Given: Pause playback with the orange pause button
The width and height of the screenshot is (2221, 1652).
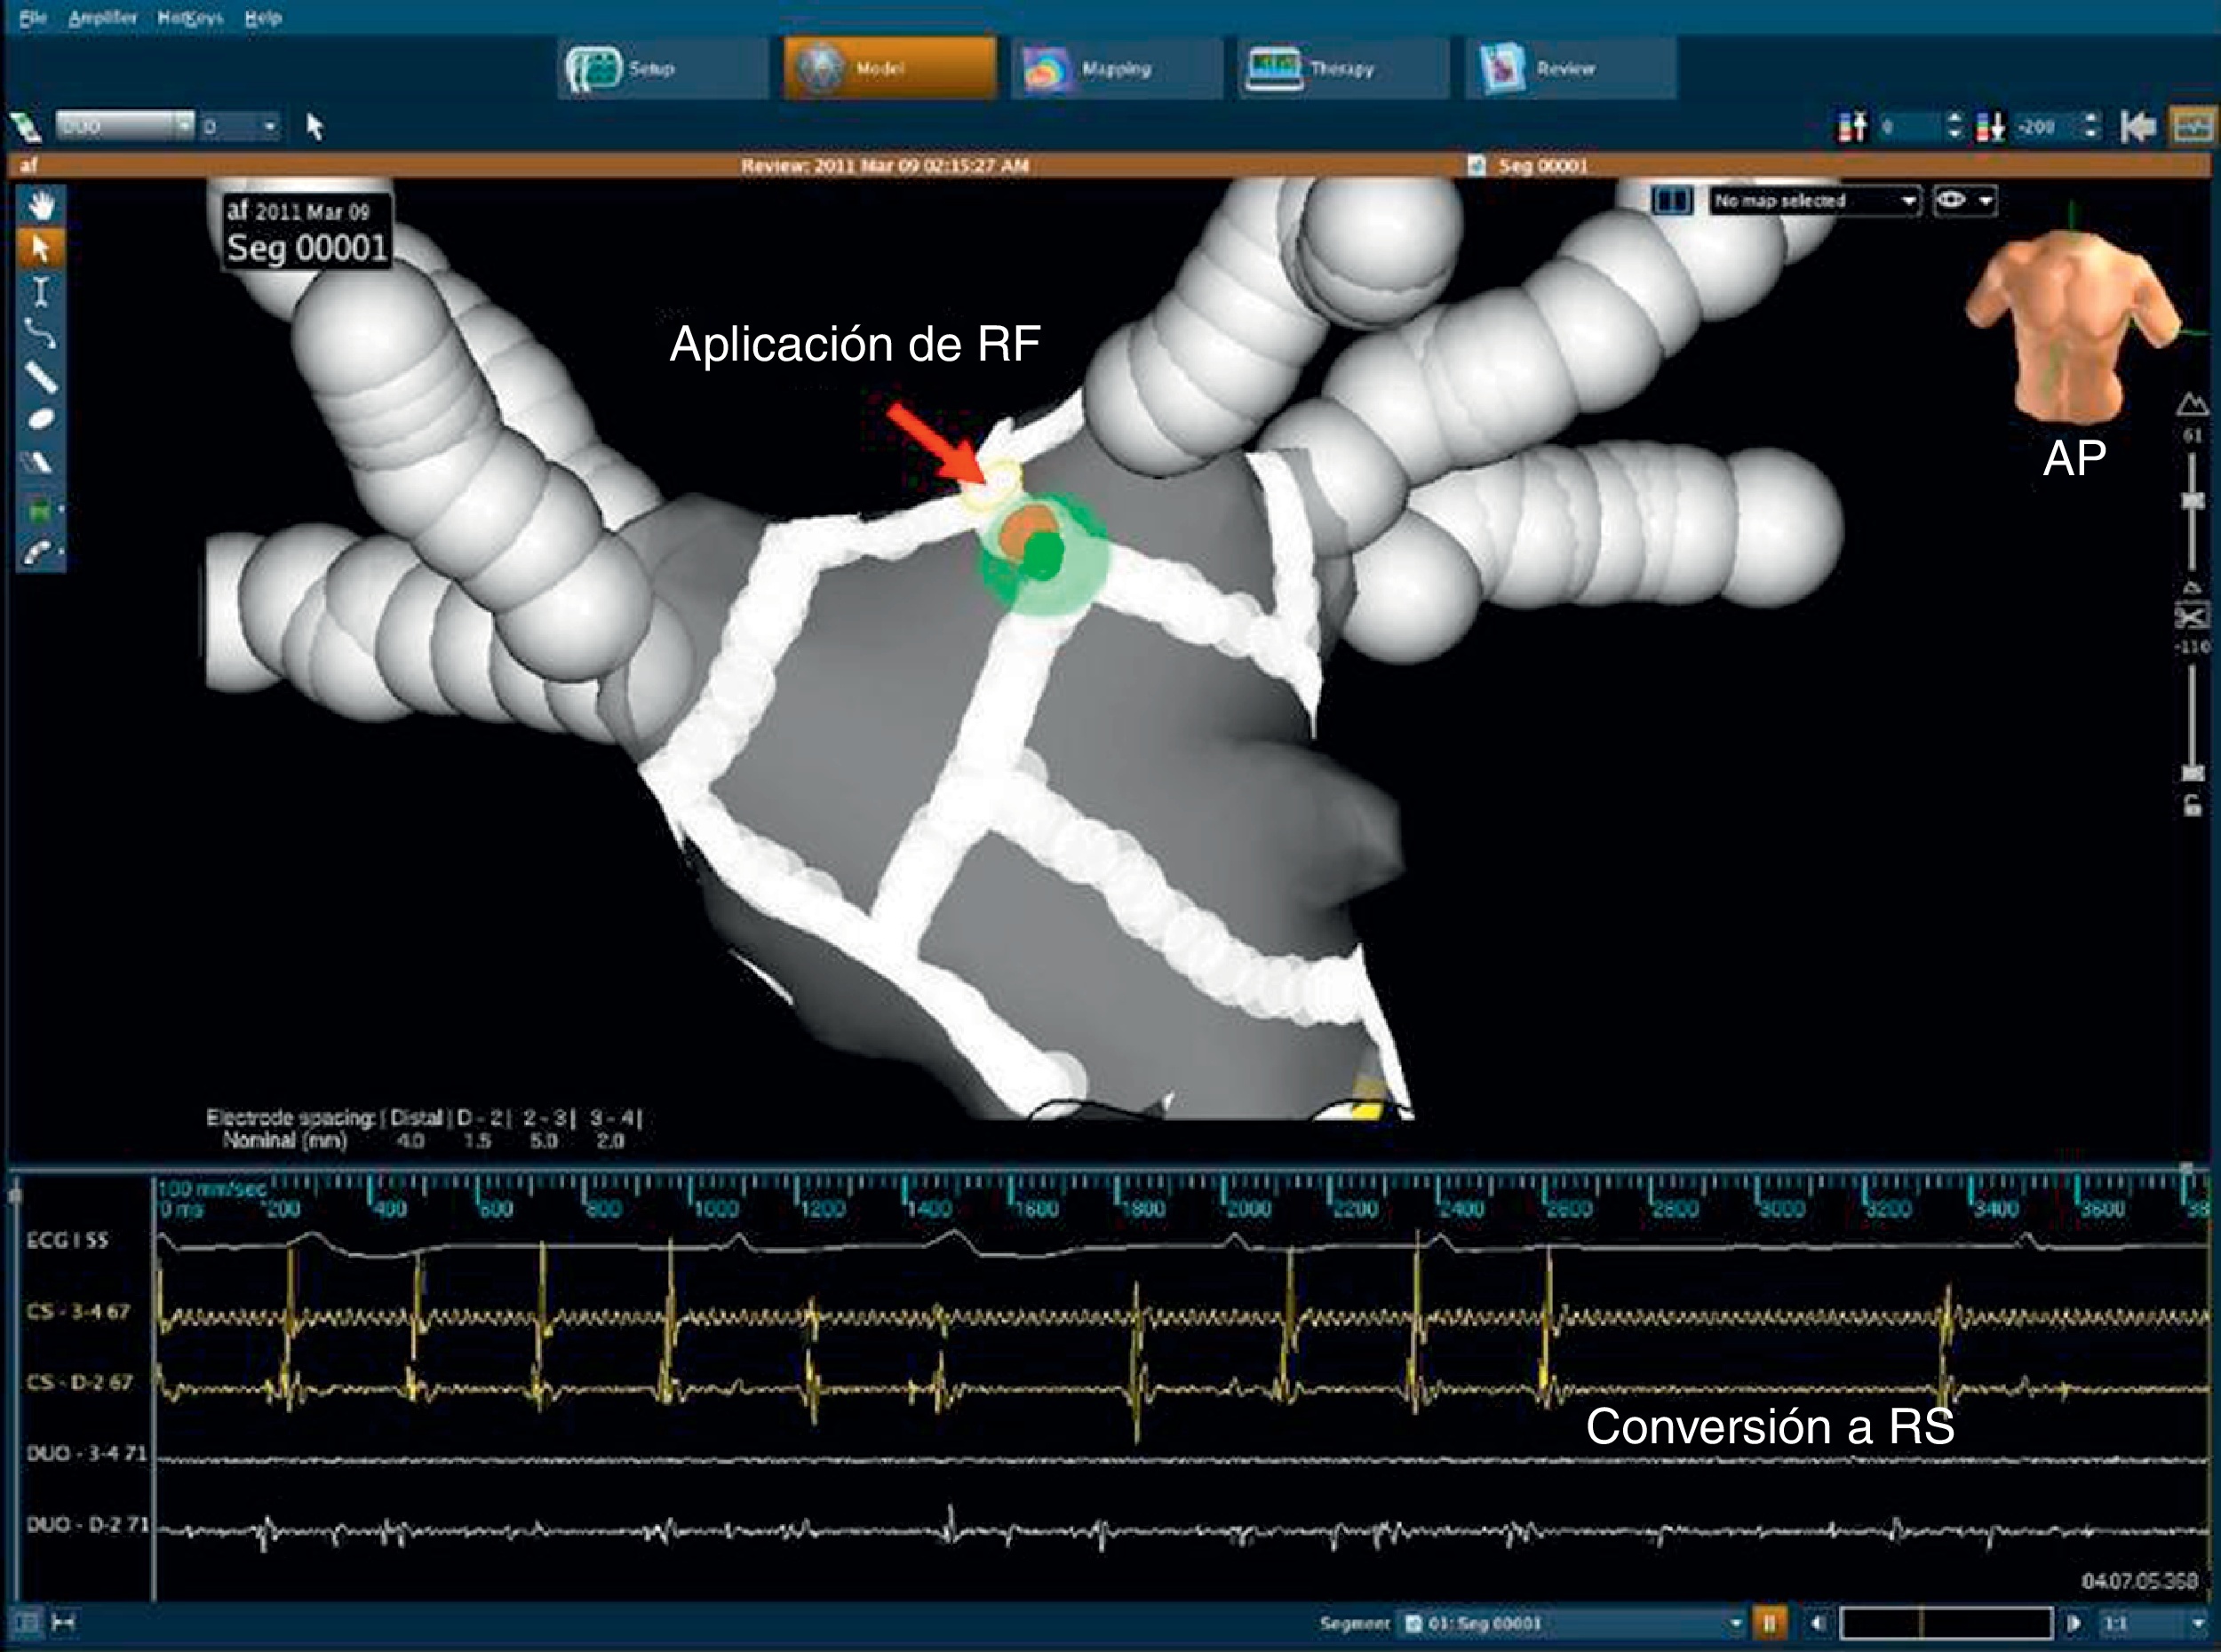Looking at the screenshot, I should tap(1768, 1622).
